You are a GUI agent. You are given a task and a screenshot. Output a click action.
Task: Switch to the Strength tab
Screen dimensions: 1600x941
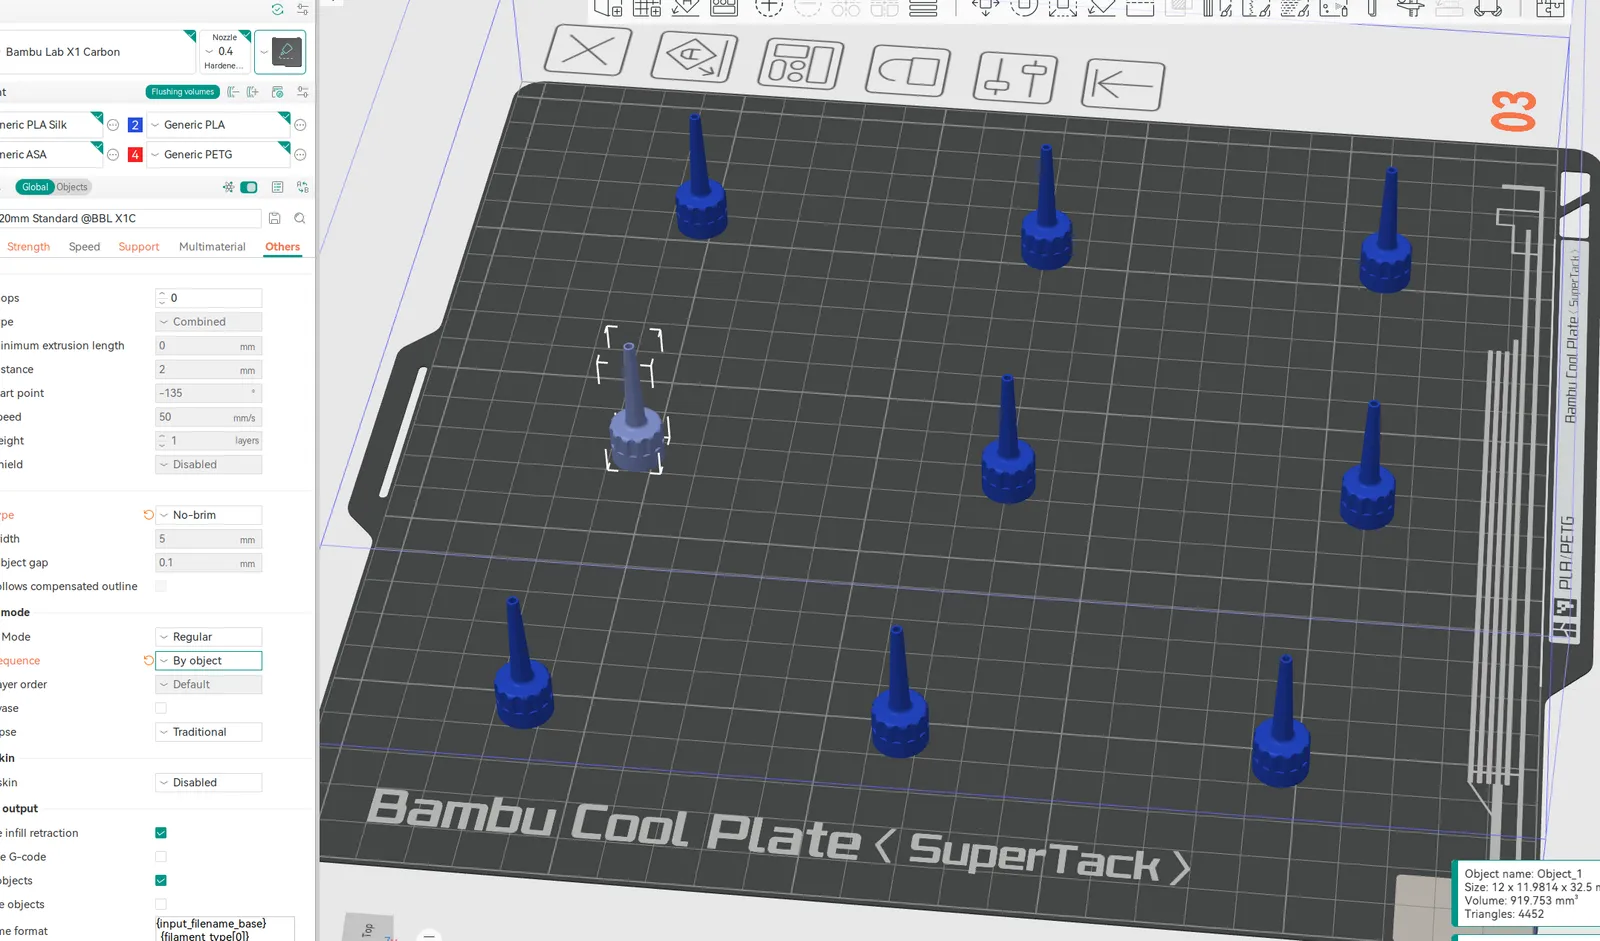(x=28, y=247)
